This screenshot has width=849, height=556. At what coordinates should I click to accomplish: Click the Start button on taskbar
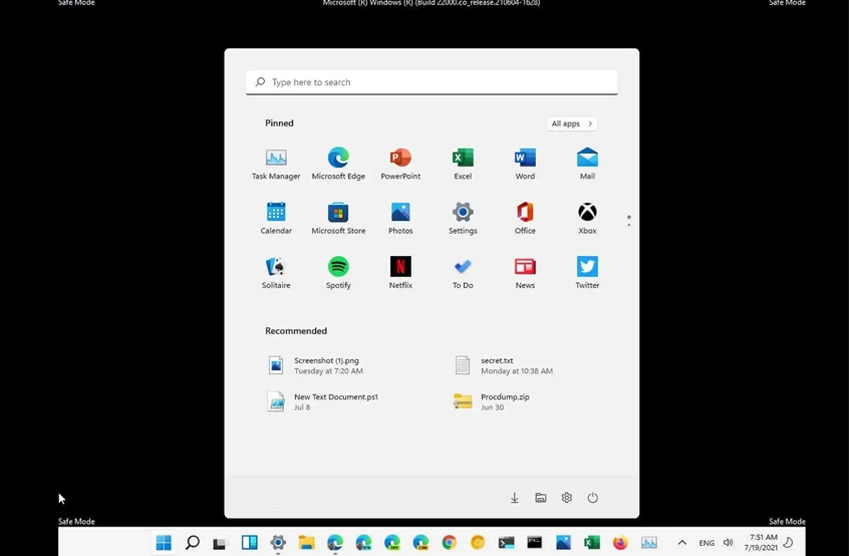(x=164, y=543)
